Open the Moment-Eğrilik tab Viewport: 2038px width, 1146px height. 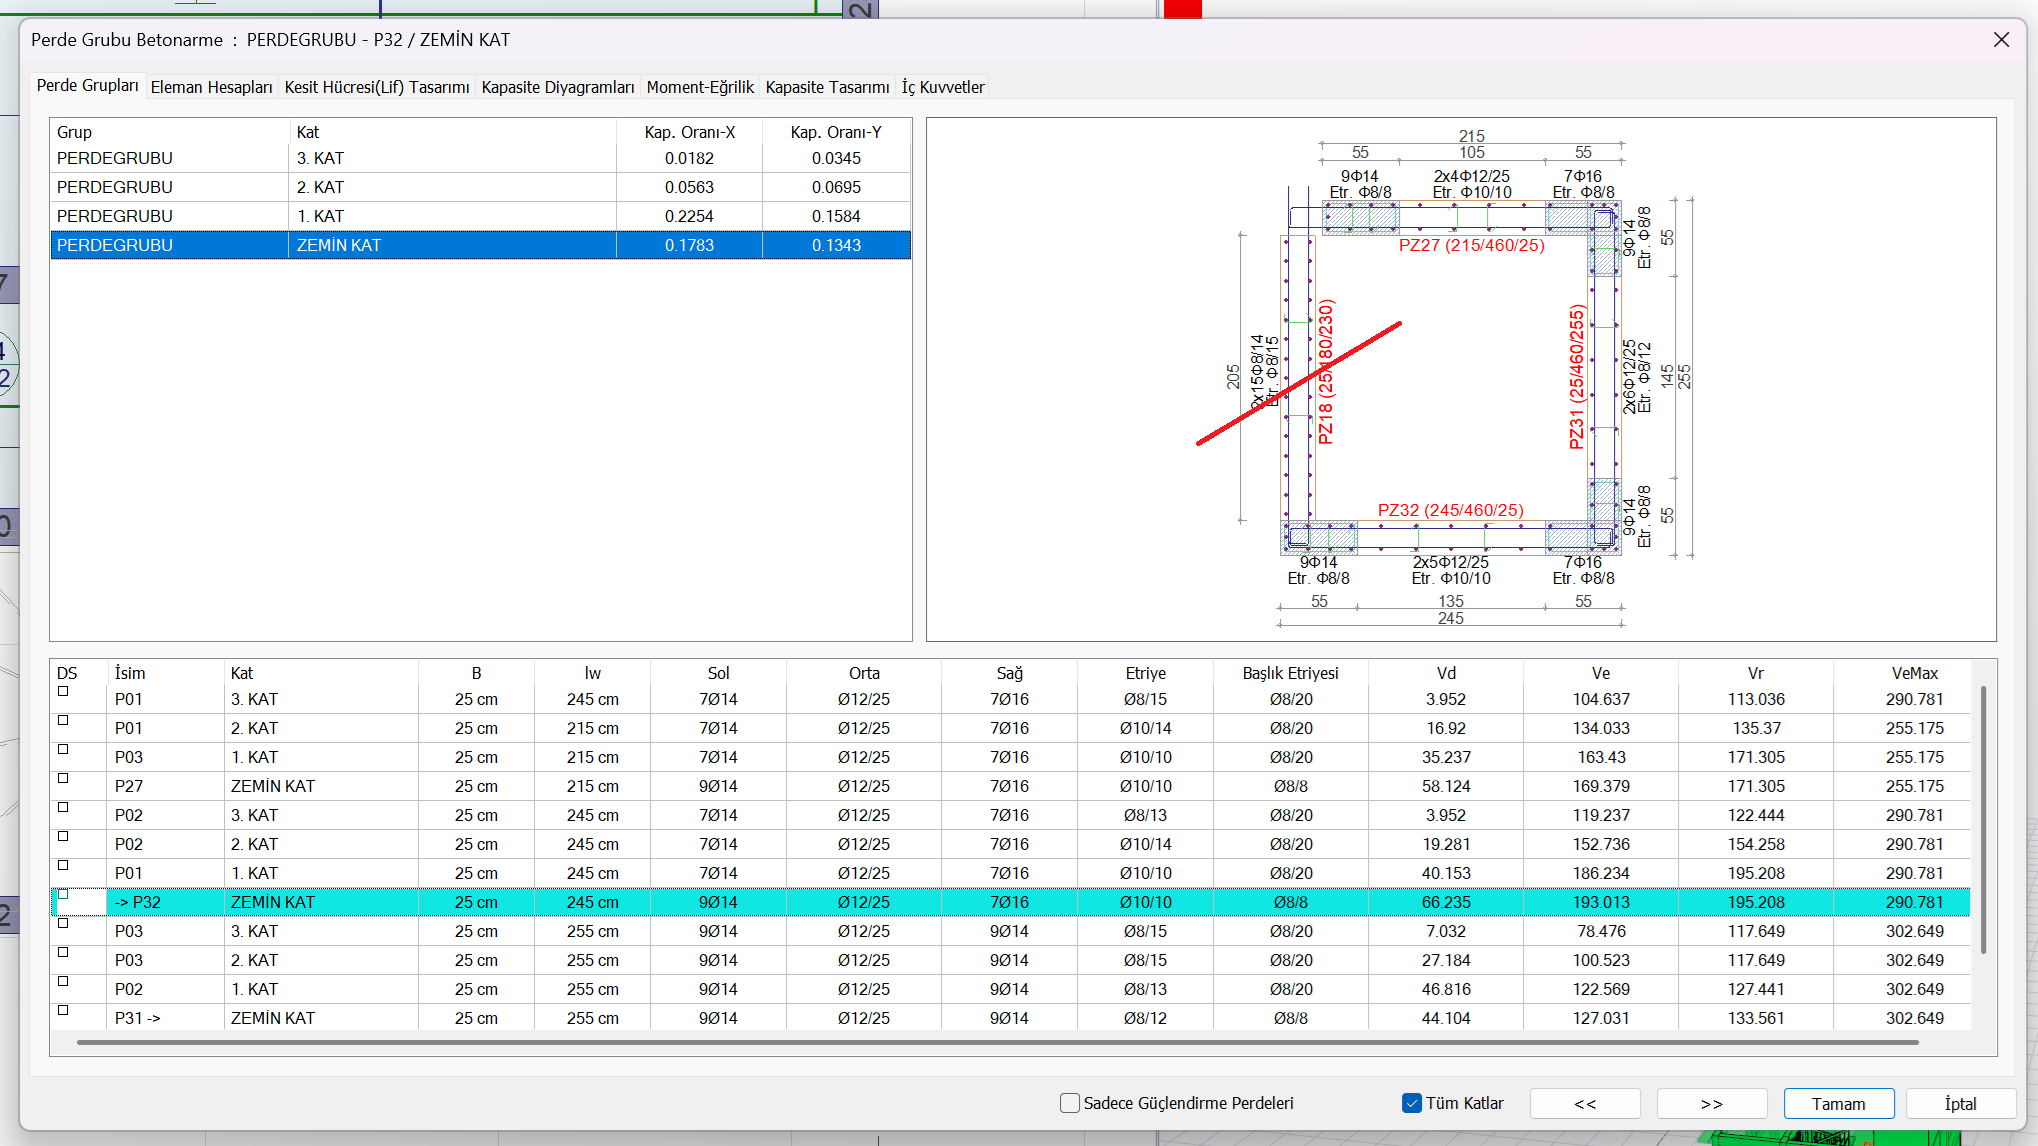(x=699, y=87)
